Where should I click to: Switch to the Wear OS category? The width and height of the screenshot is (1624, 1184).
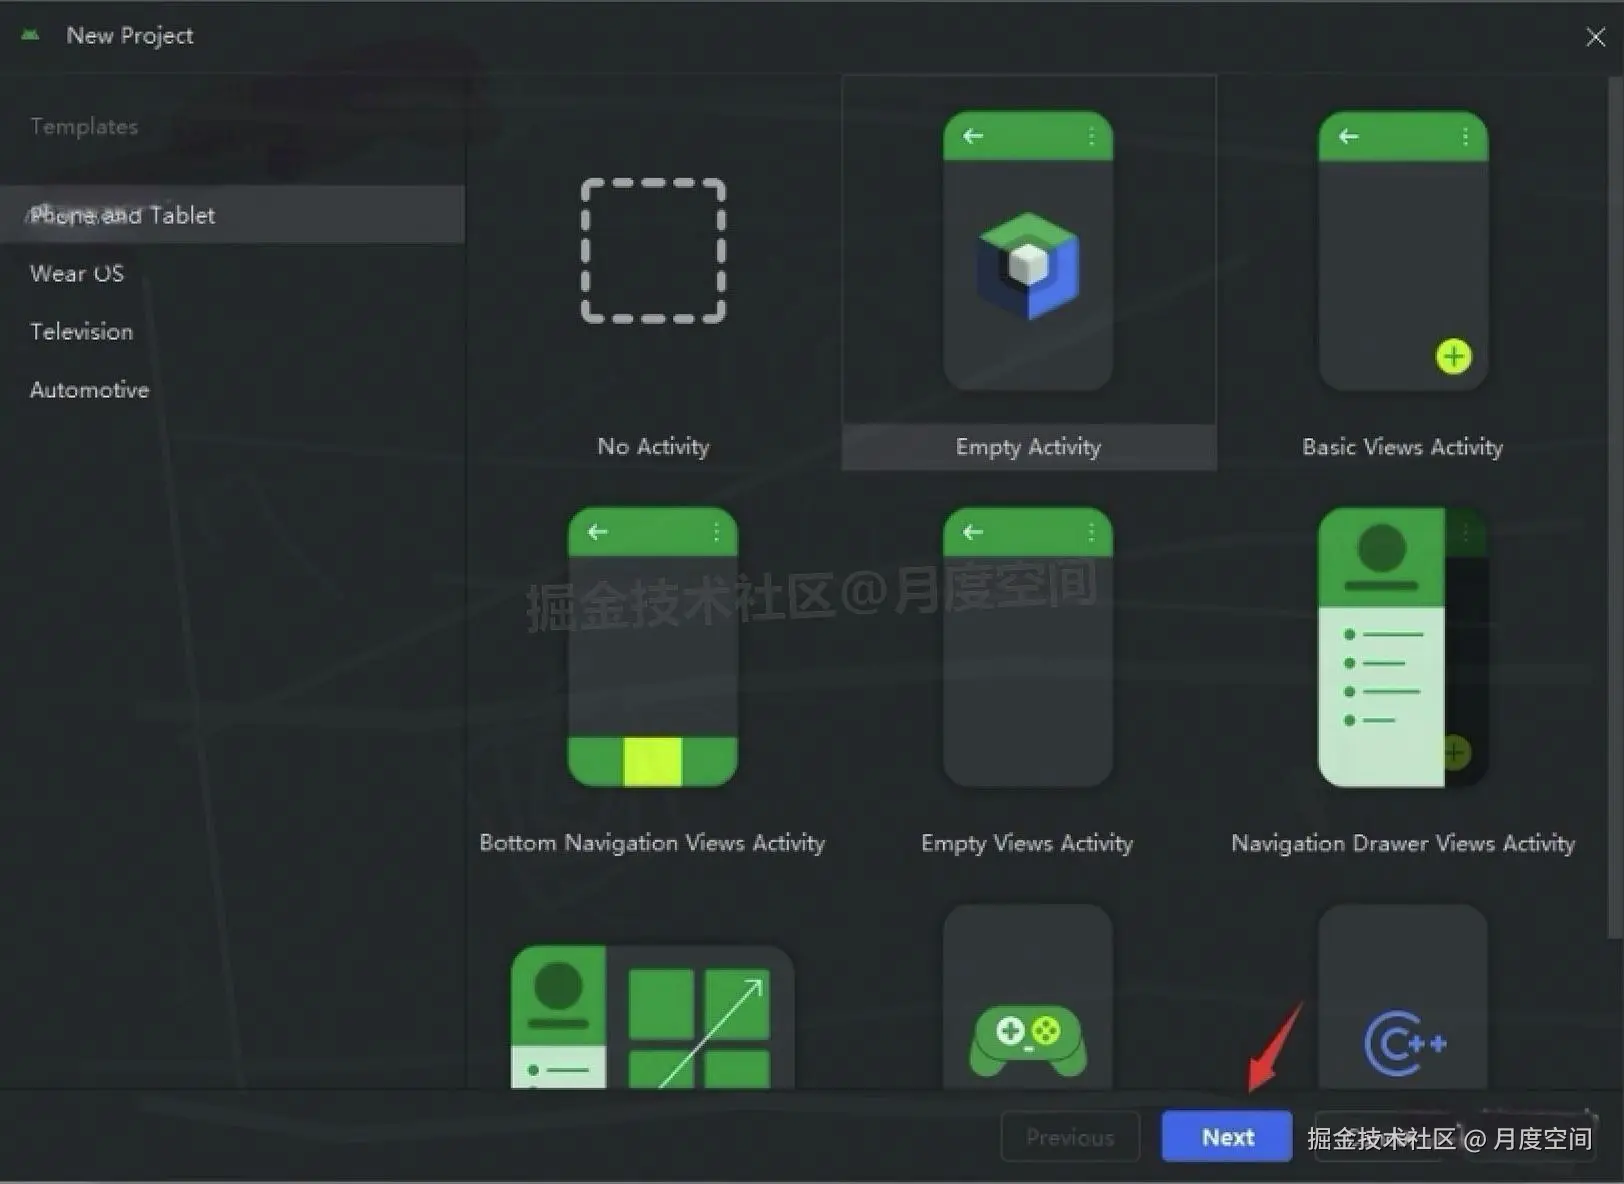tap(77, 273)
